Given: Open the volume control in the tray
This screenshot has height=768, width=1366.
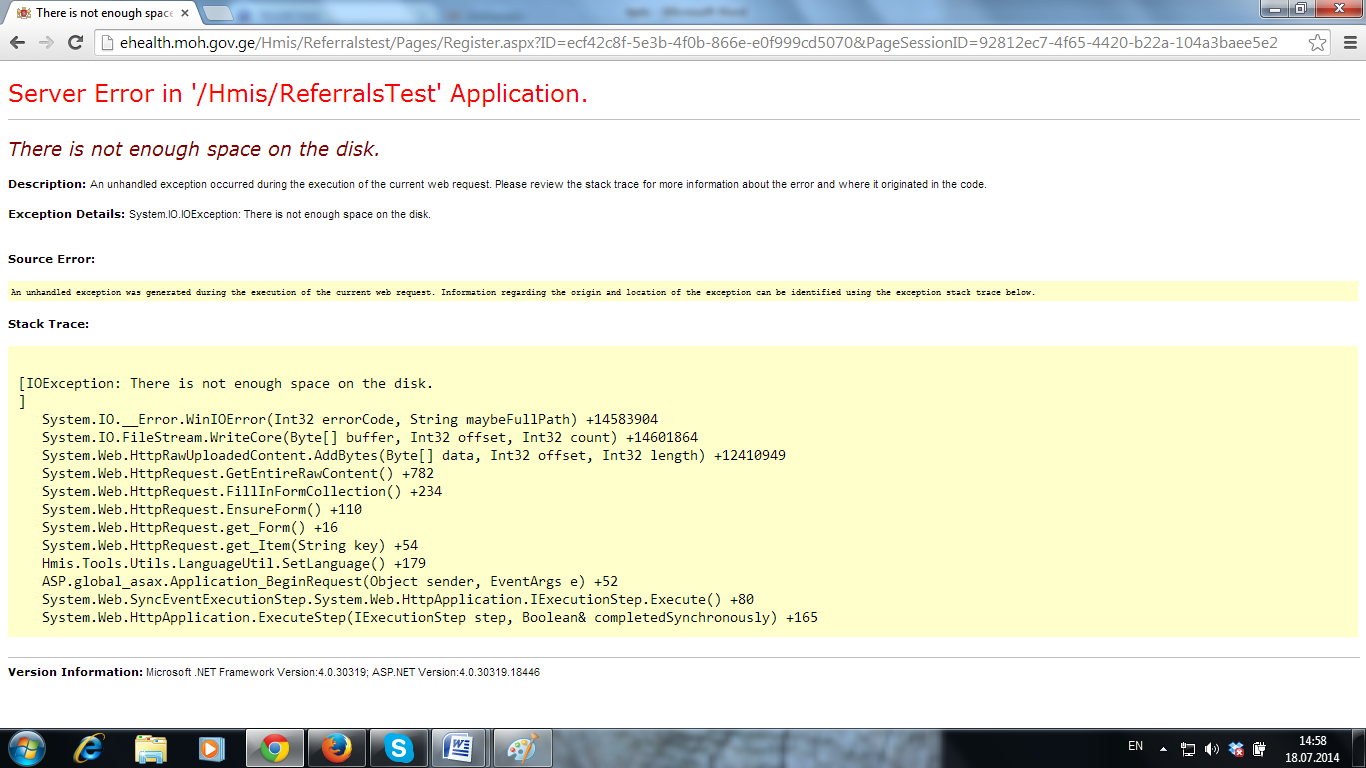Looking at the screenshot, I should [1212, 748].
